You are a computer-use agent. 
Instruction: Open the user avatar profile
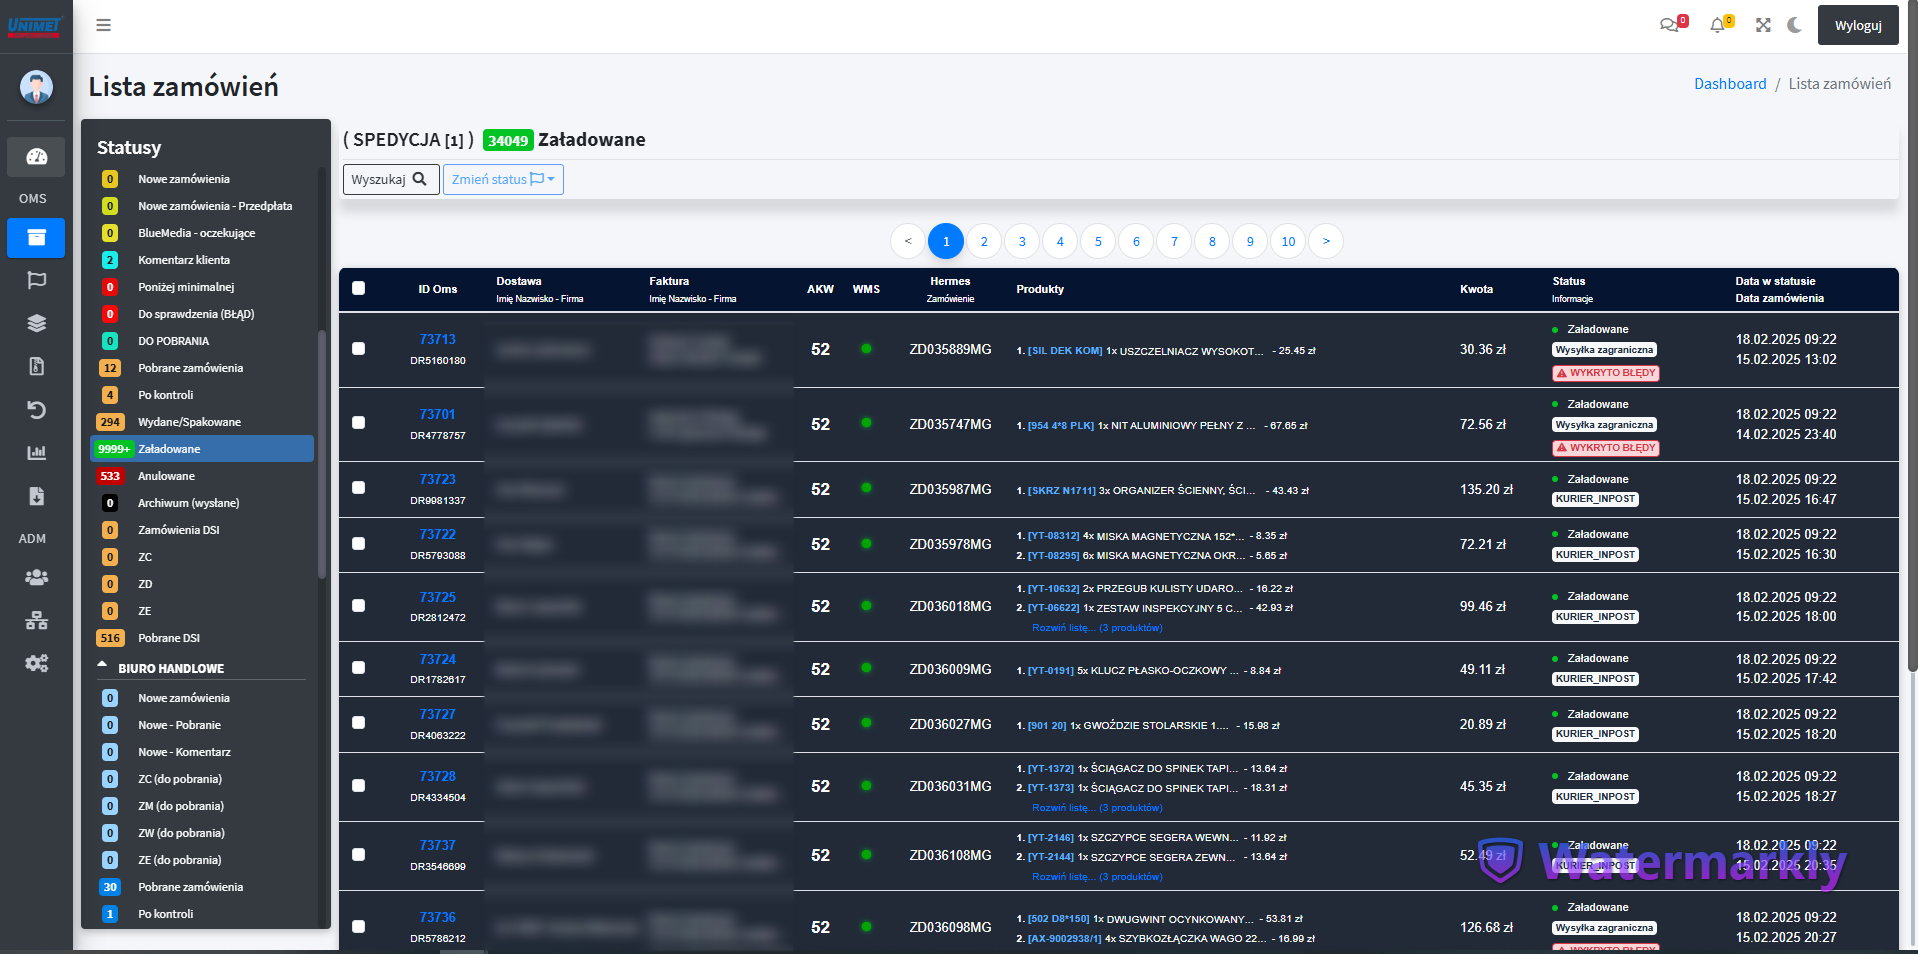(36, 87)
